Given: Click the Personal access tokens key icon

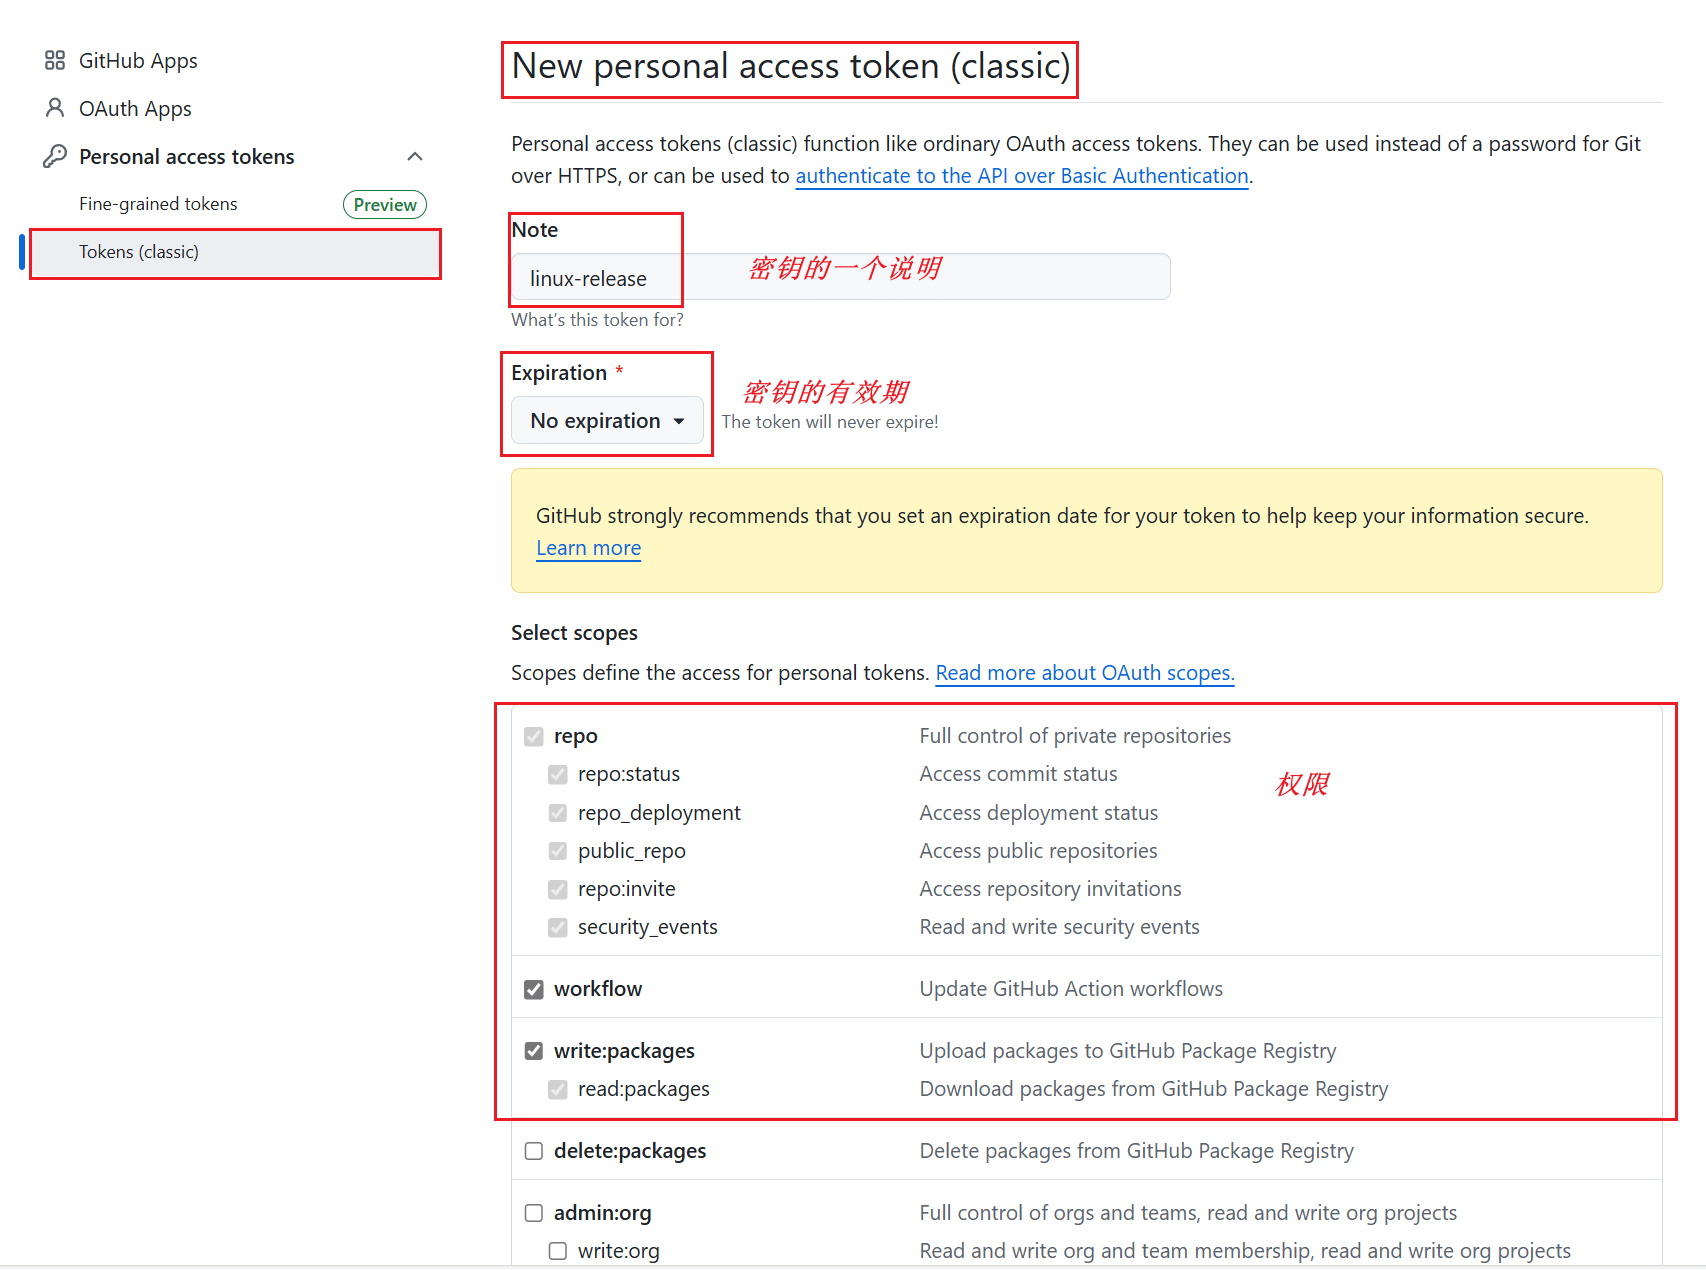Looking at the screenshot, I should click(55, 156).
